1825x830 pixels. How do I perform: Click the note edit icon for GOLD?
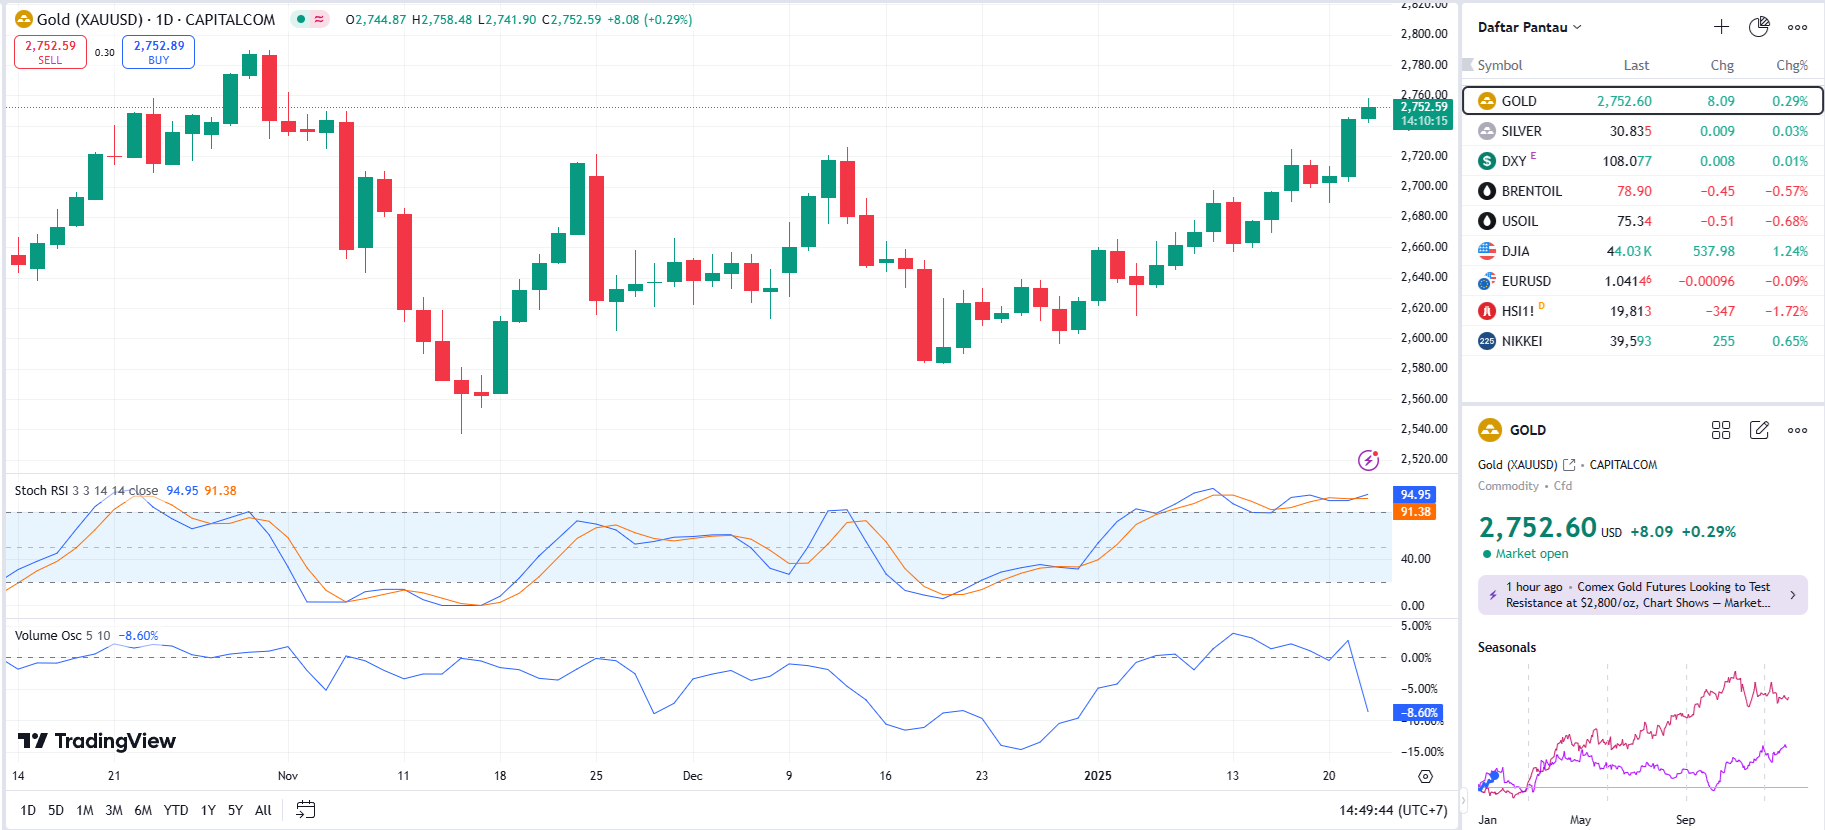click(1759, 430)
